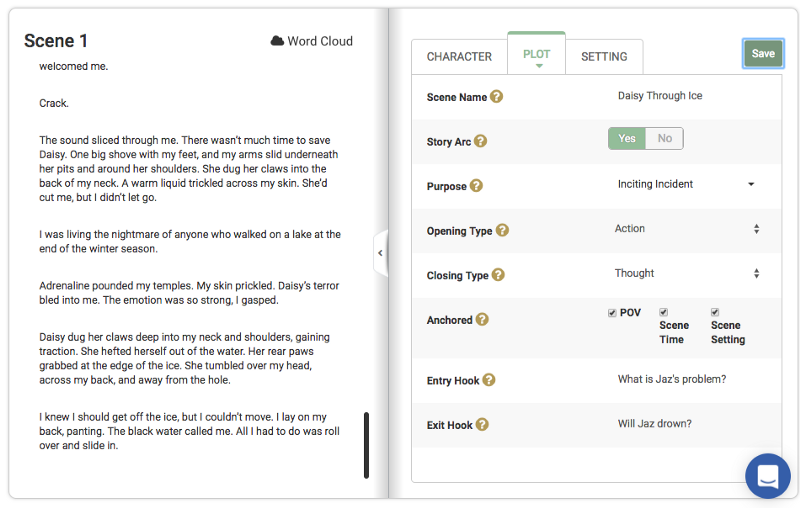Open the Purpose Inciting Incident dropdown
This screenshot has width=800, height=508.
coord(686,184)
